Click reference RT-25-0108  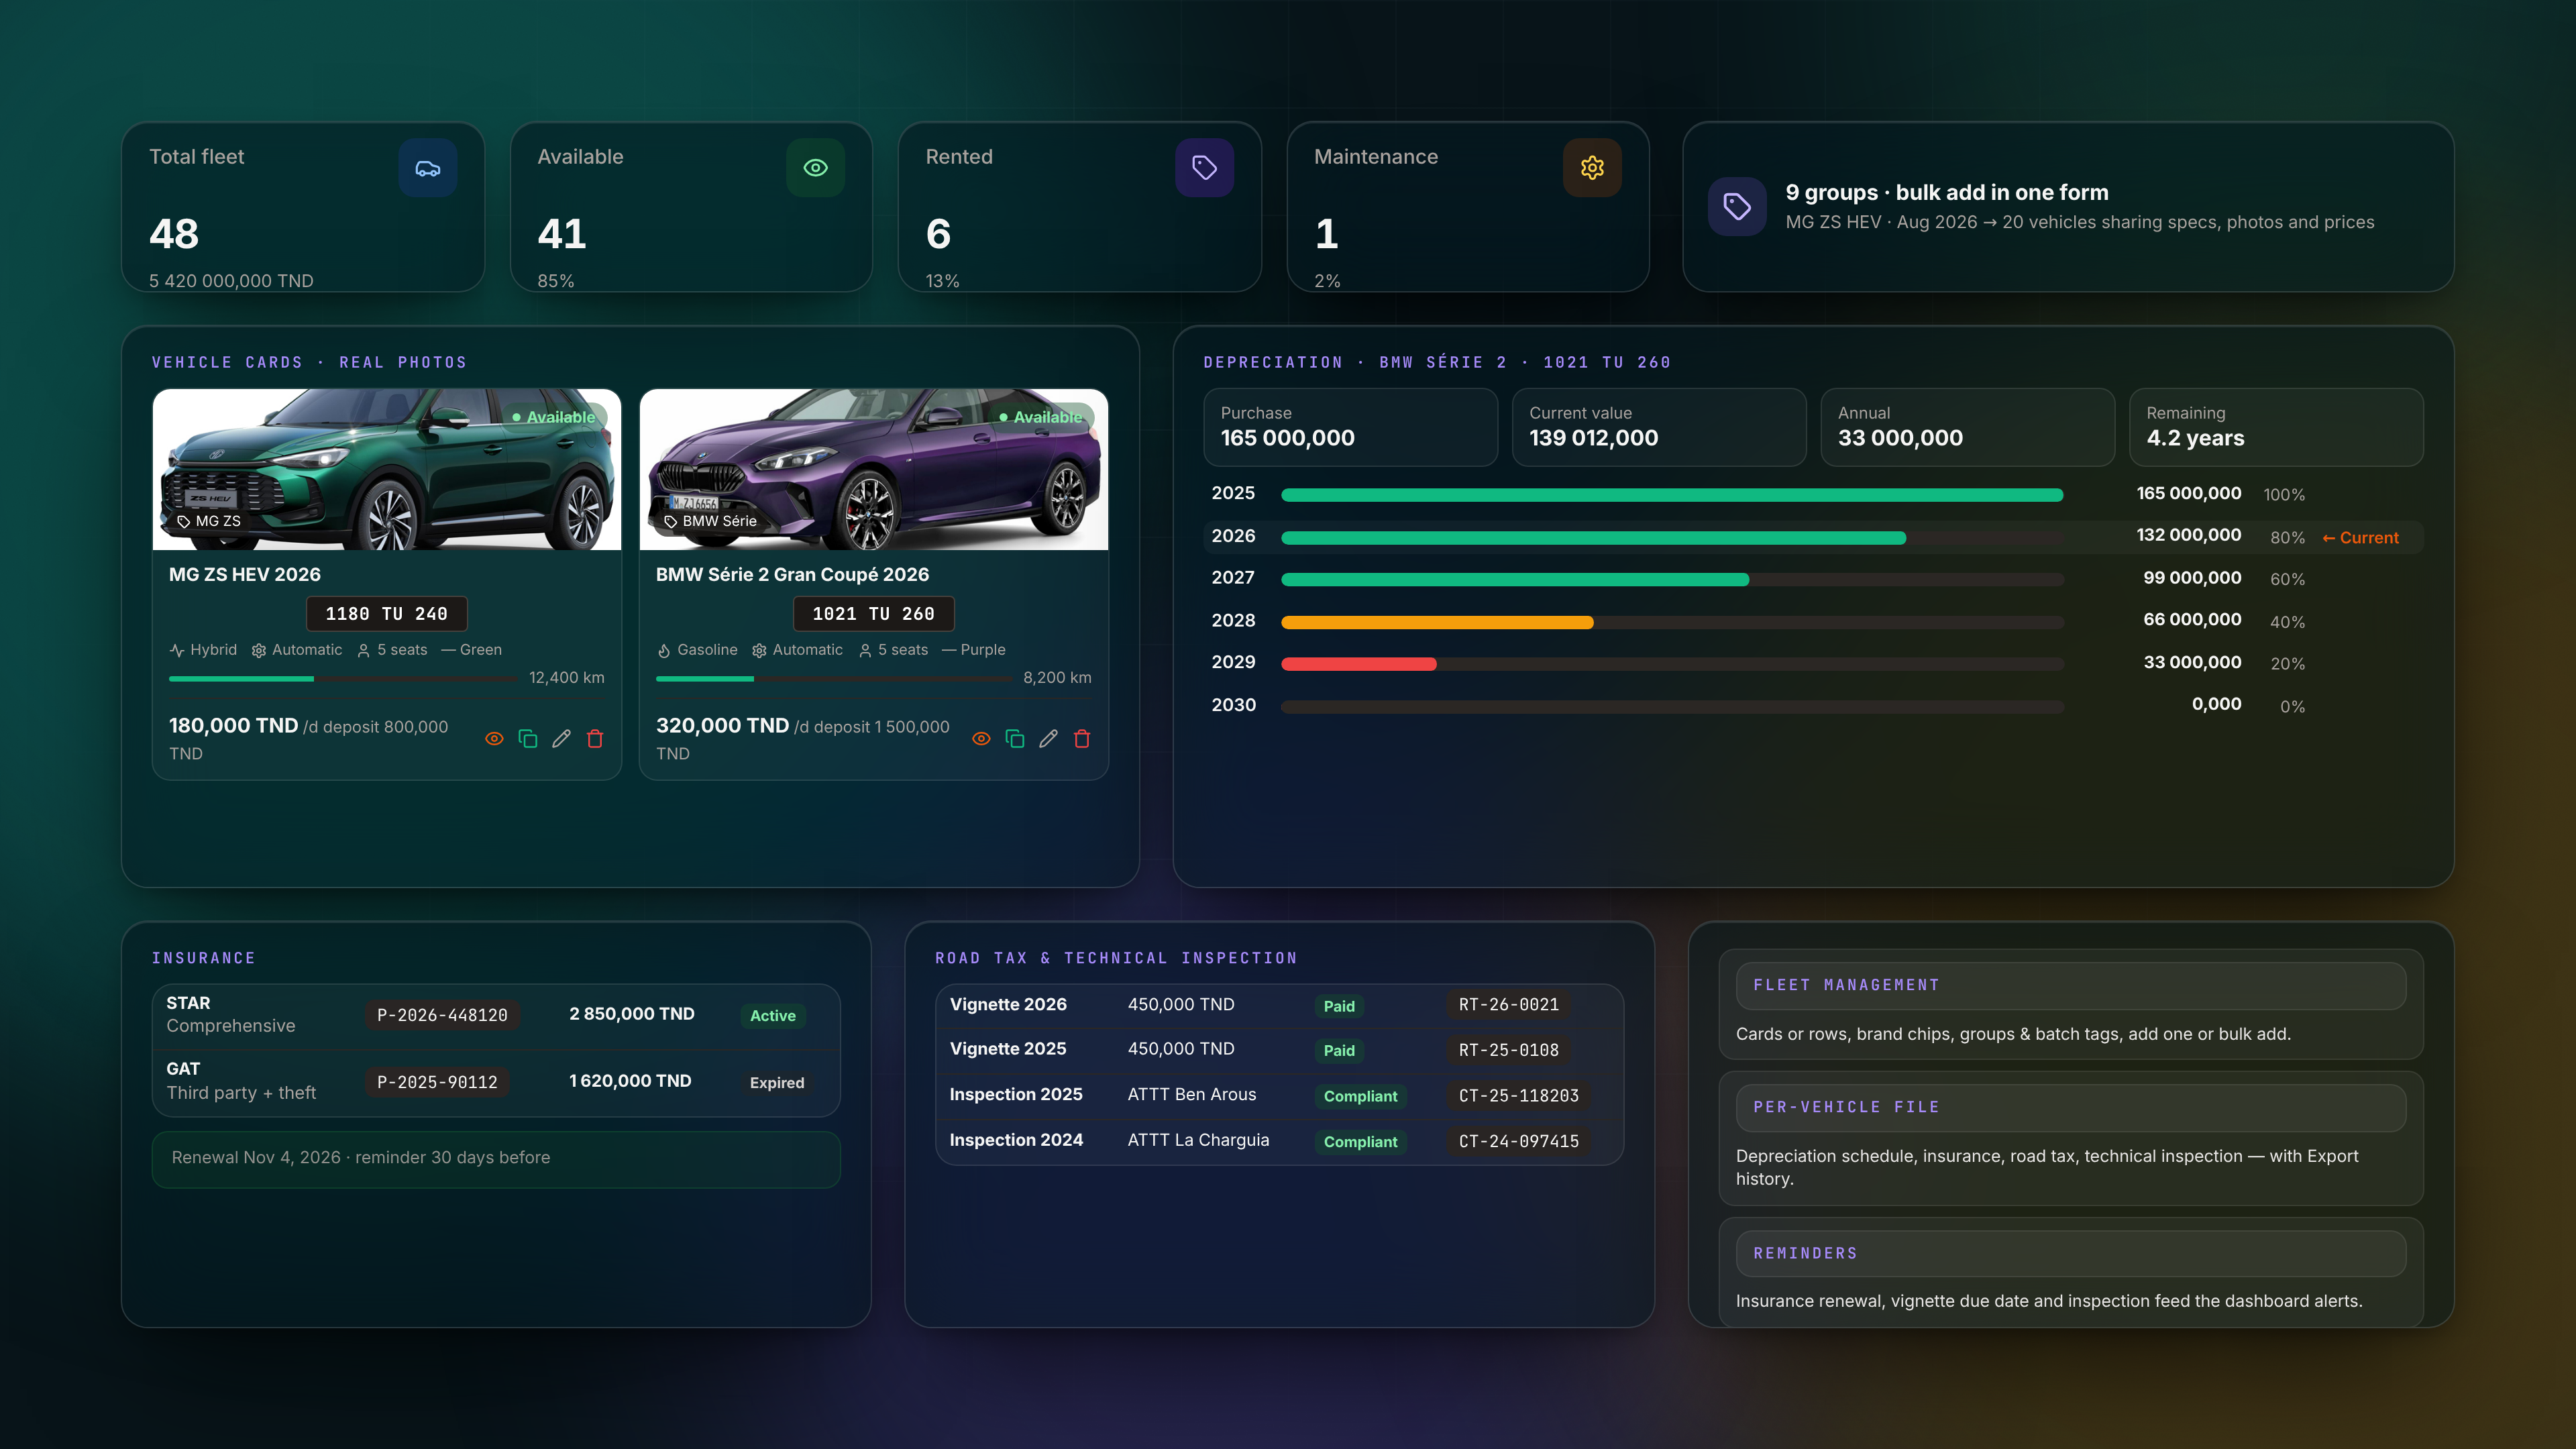click(1508, 1051)
